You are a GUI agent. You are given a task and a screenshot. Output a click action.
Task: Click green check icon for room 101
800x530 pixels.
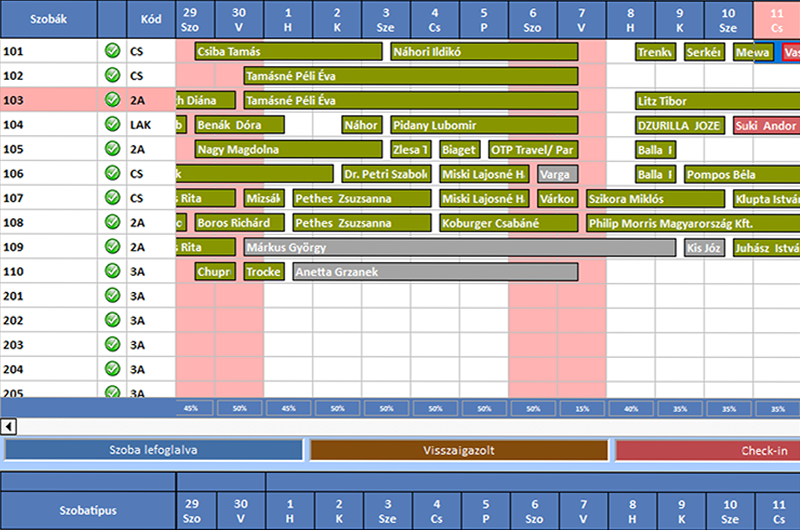[x=112, y=51]
